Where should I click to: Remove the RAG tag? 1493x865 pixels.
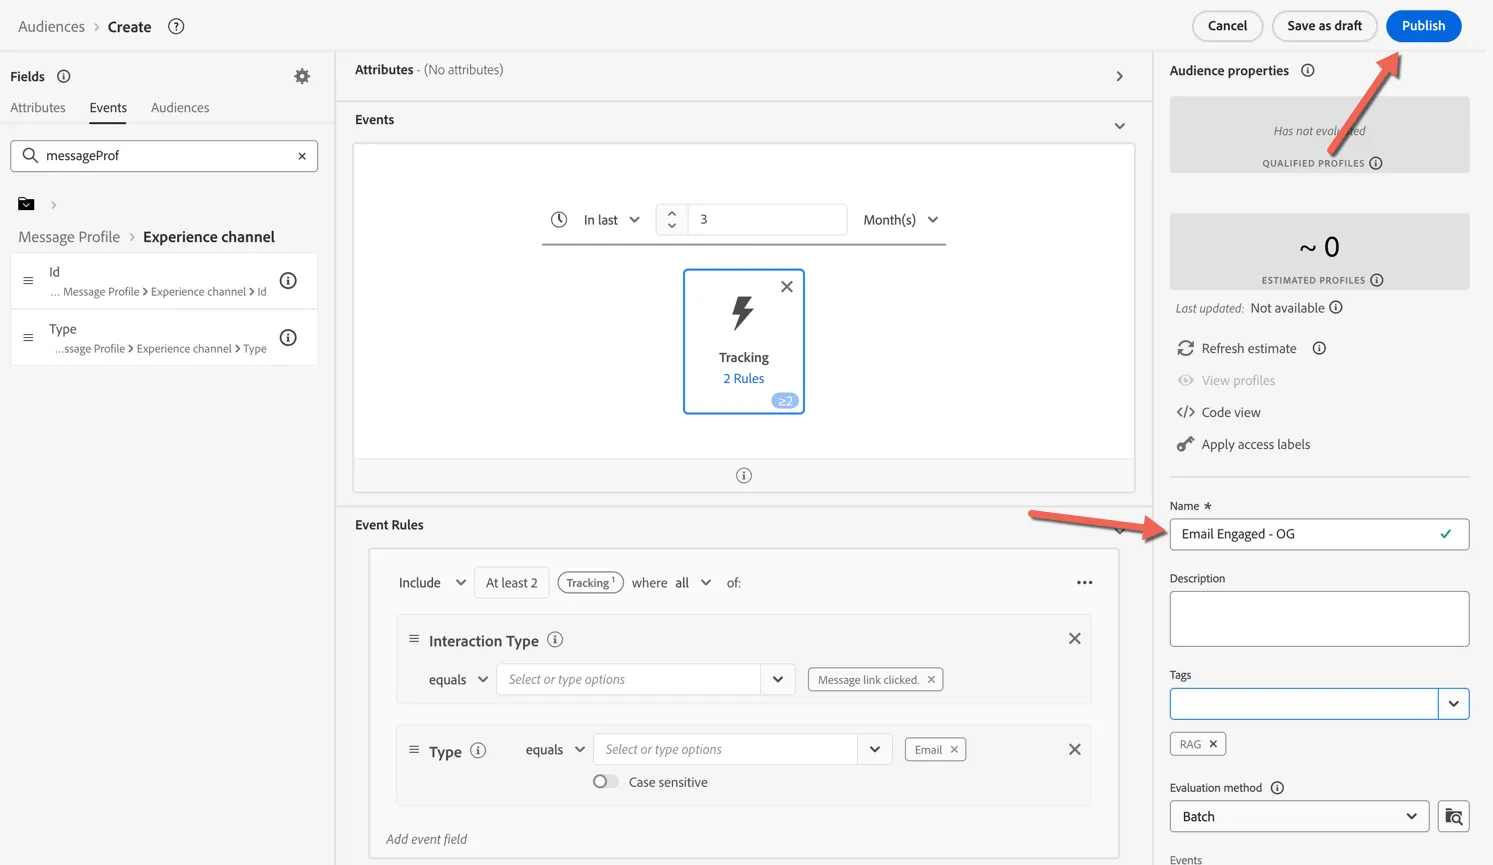point(1213,744)
